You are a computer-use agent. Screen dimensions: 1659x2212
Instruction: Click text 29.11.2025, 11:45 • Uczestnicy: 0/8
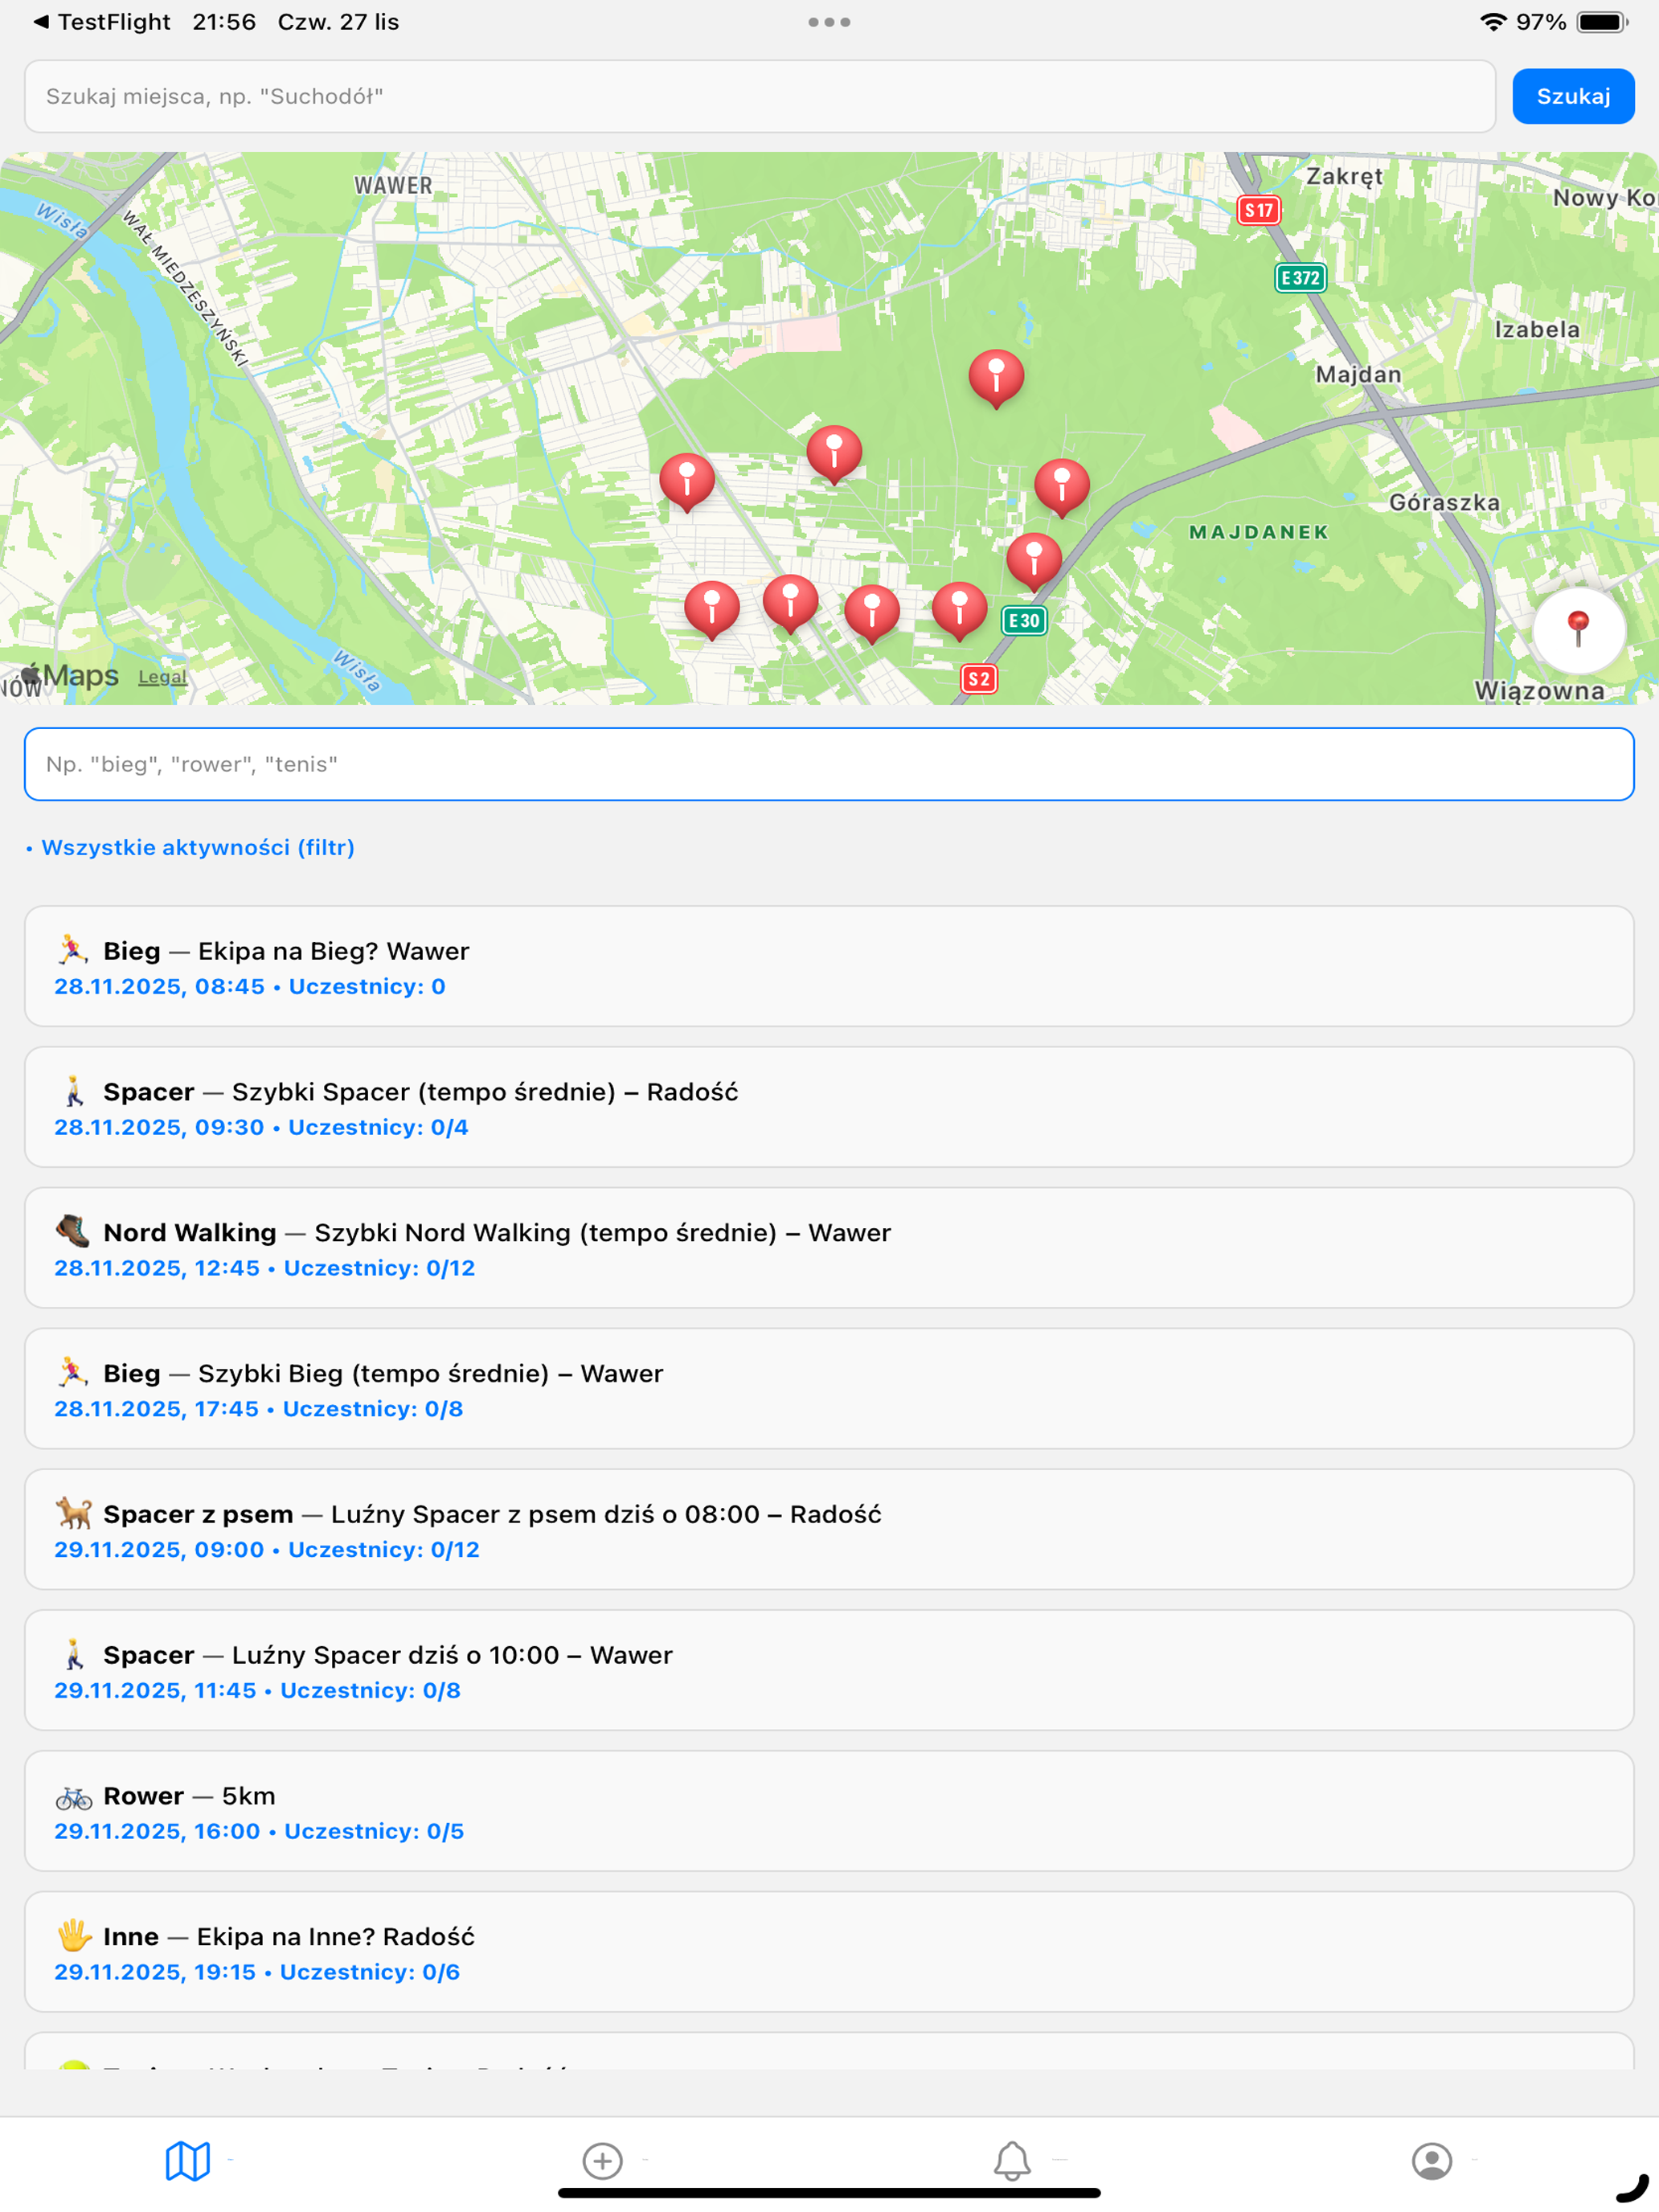pos(258,1690)
